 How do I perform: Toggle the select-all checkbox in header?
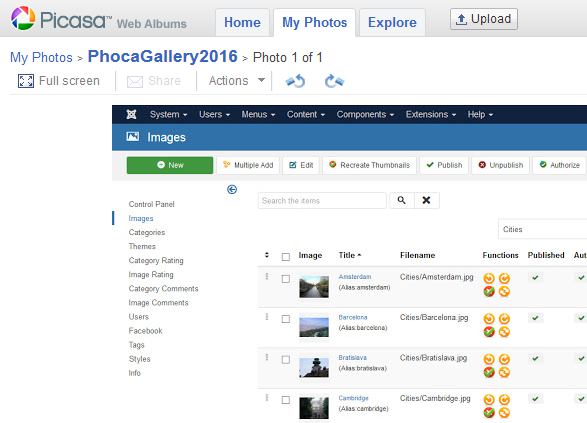286,257
